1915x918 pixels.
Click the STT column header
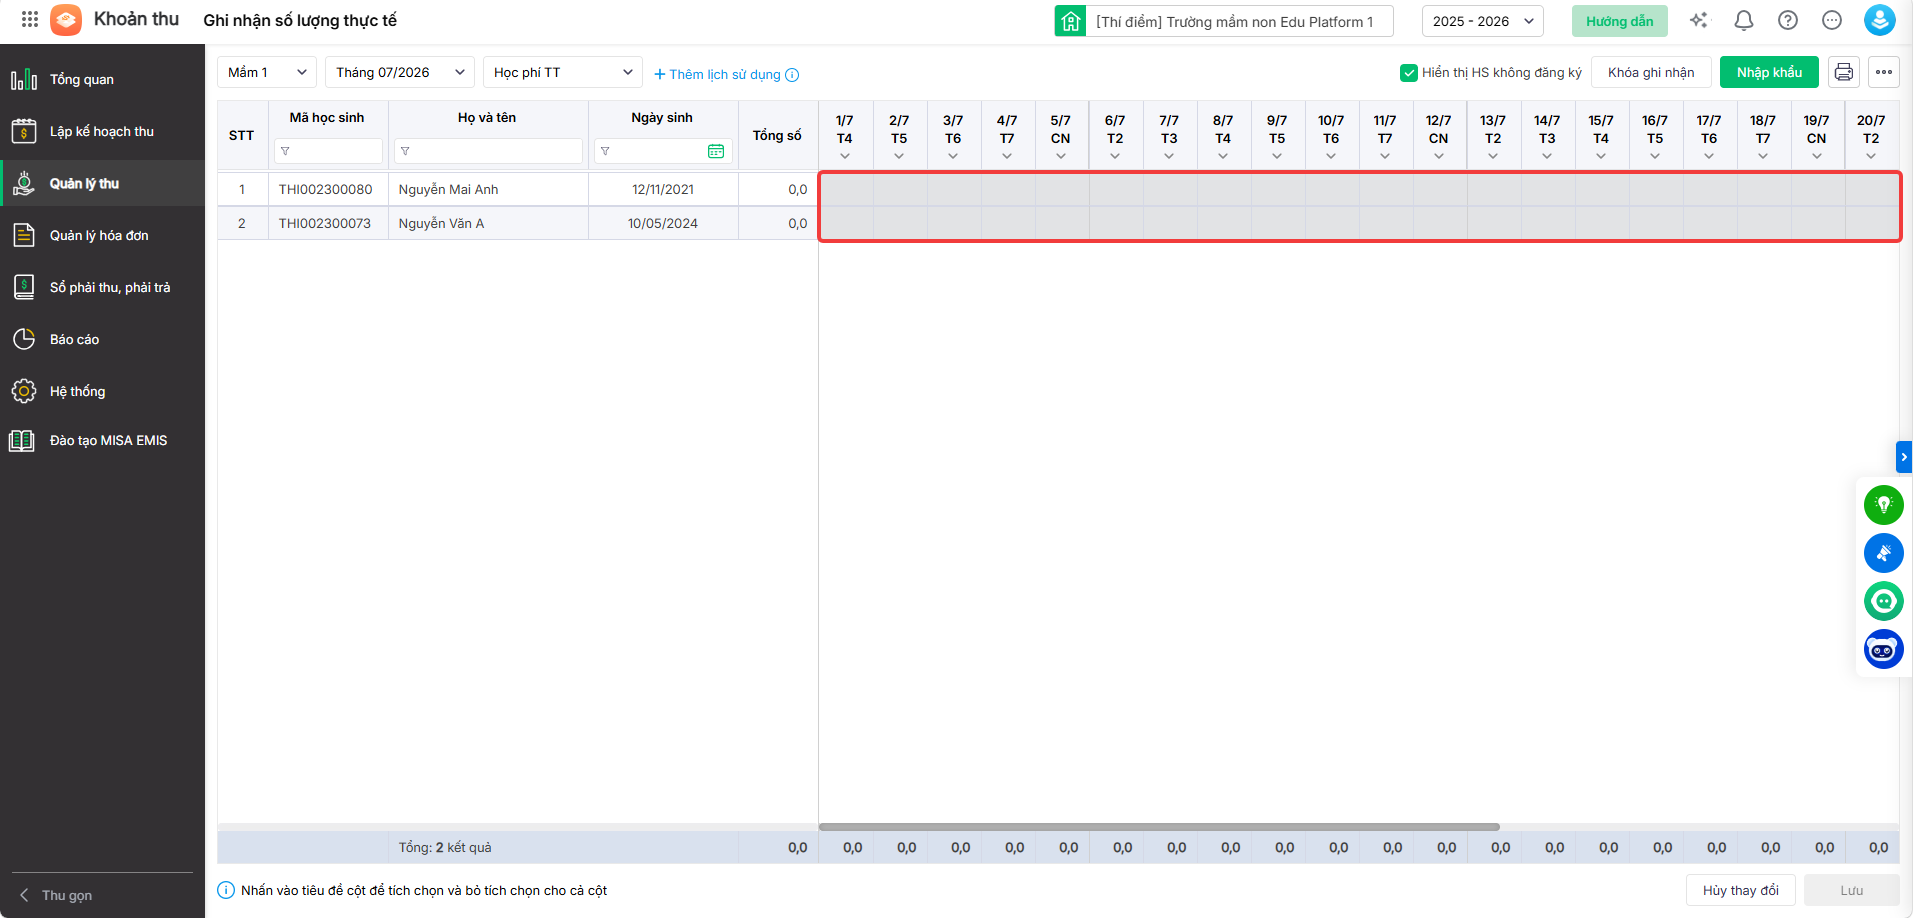242,135
